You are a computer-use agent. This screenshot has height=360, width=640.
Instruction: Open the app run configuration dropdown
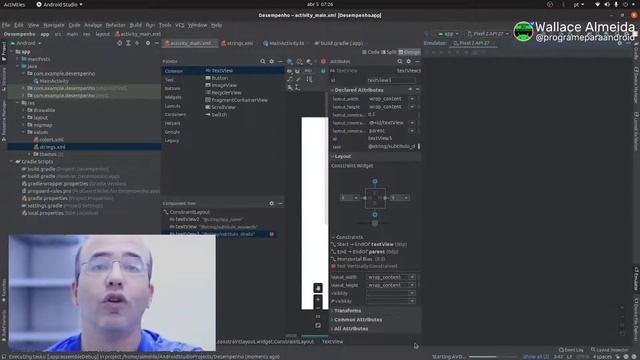[x=448, y=34]
